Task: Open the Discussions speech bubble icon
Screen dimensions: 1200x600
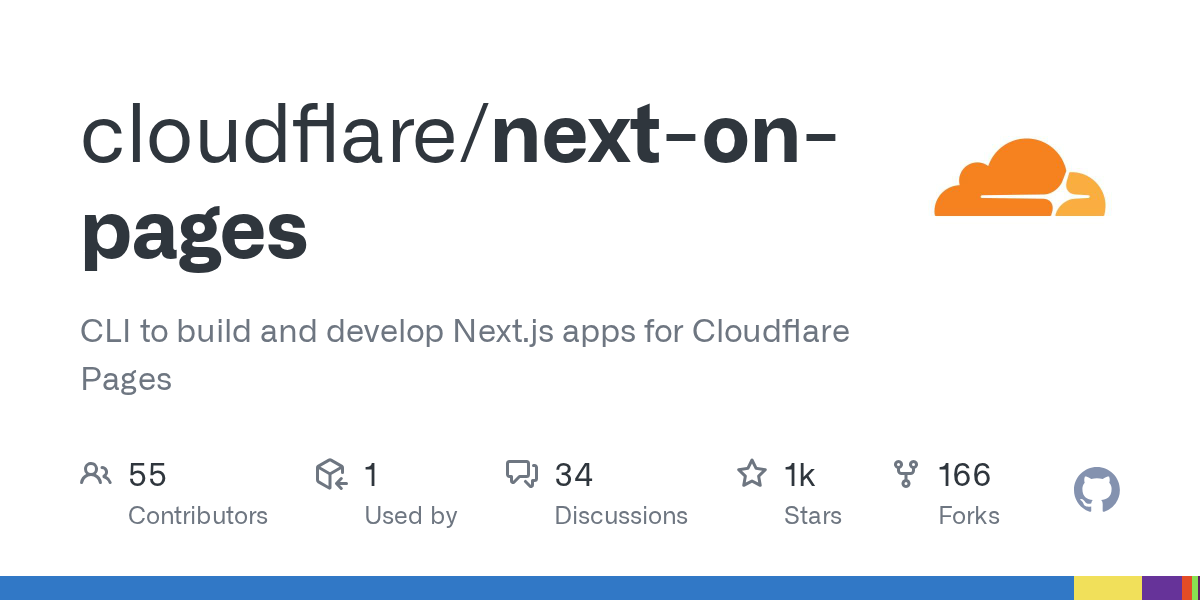Action: (523, 474)
